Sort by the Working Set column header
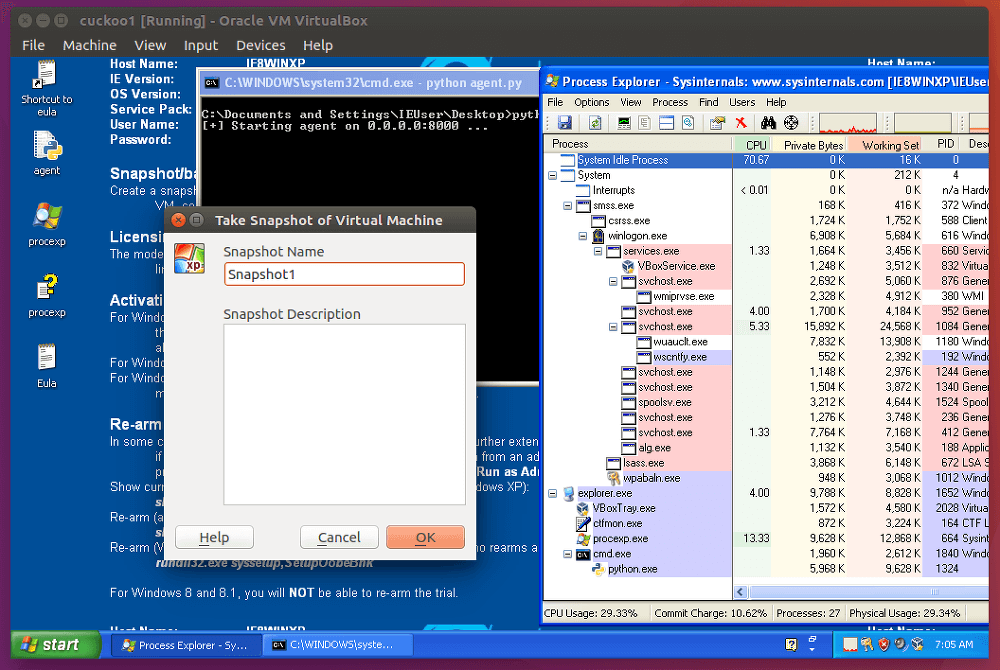This screenshot has height=670, width=1000. pyautogui.click(x=885, y=145)
